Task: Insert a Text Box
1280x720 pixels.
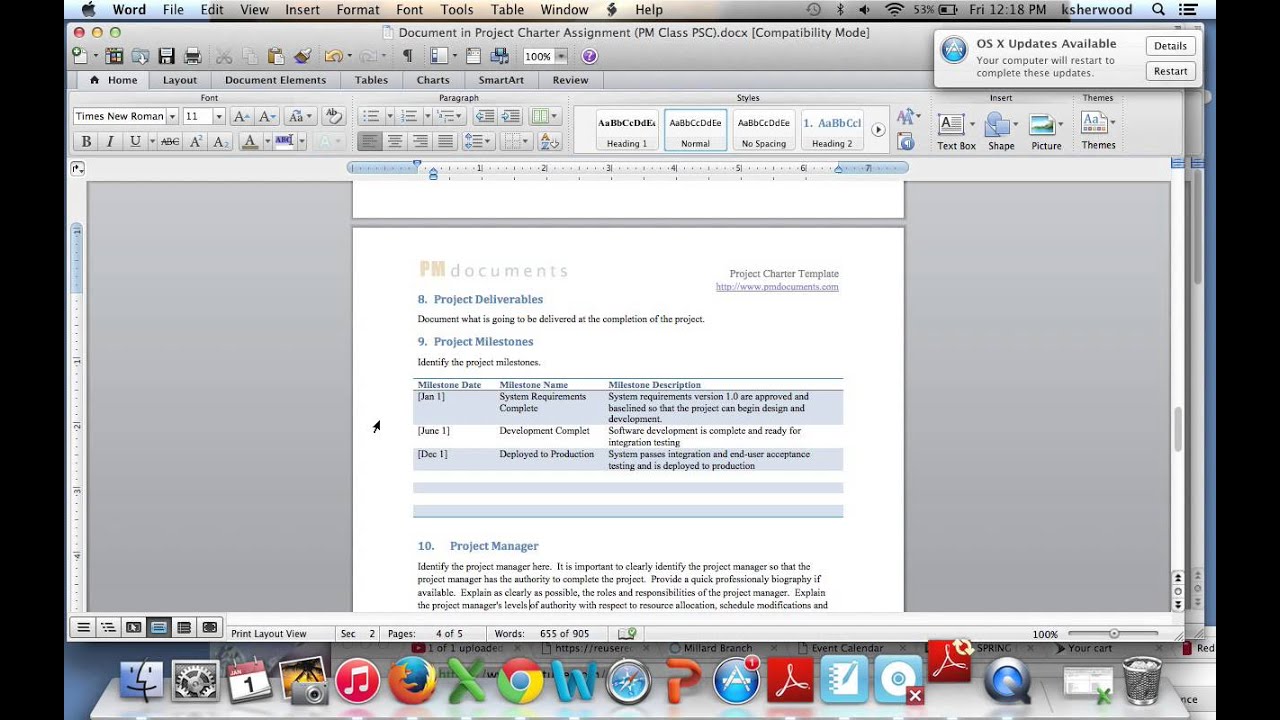Action: pos(955,131)
